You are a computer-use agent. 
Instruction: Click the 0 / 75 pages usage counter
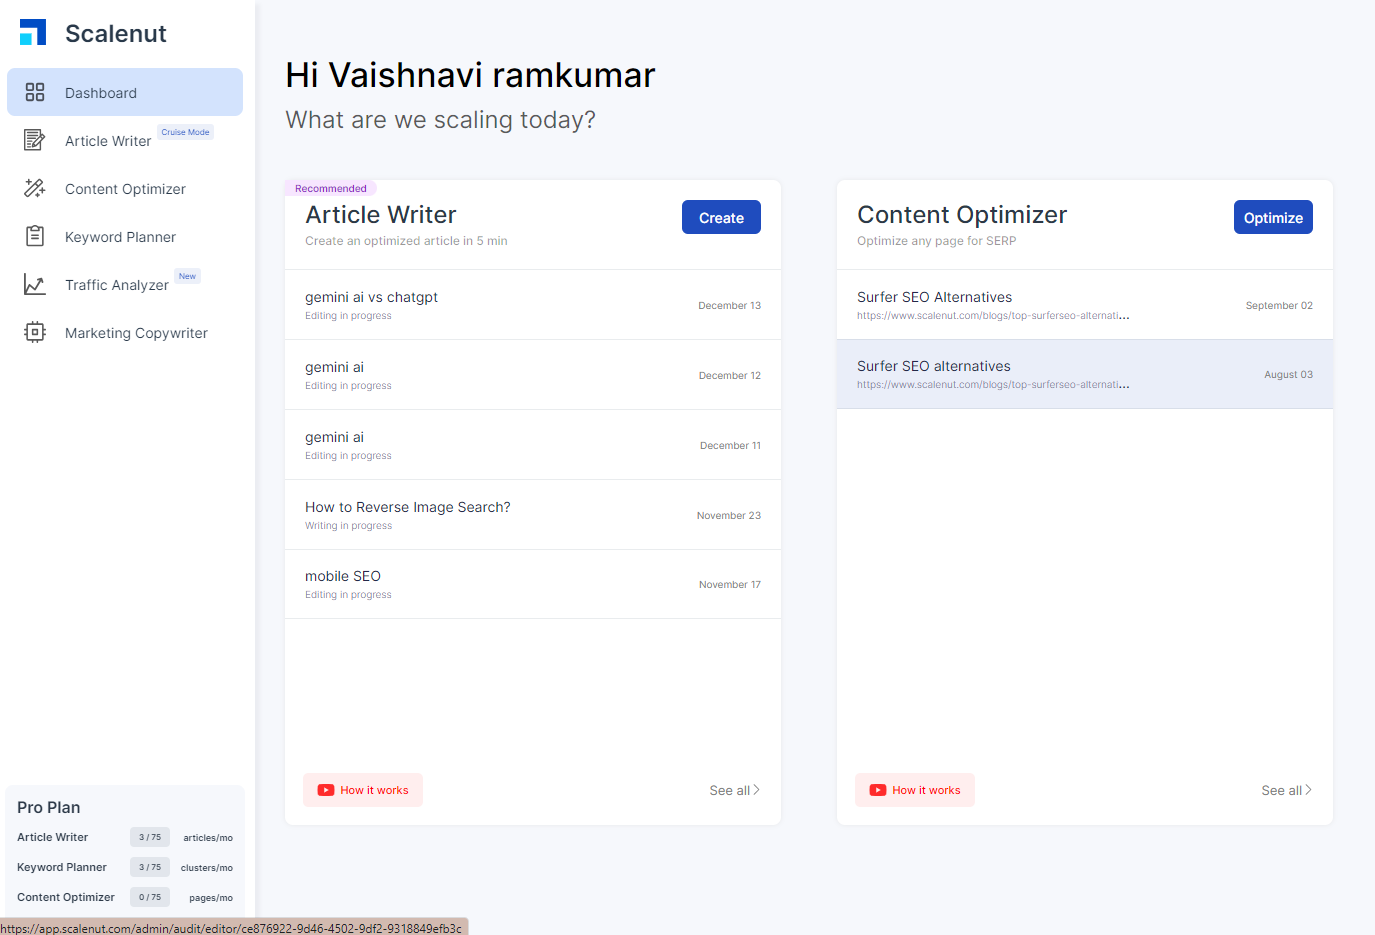[x=150, y=897]
